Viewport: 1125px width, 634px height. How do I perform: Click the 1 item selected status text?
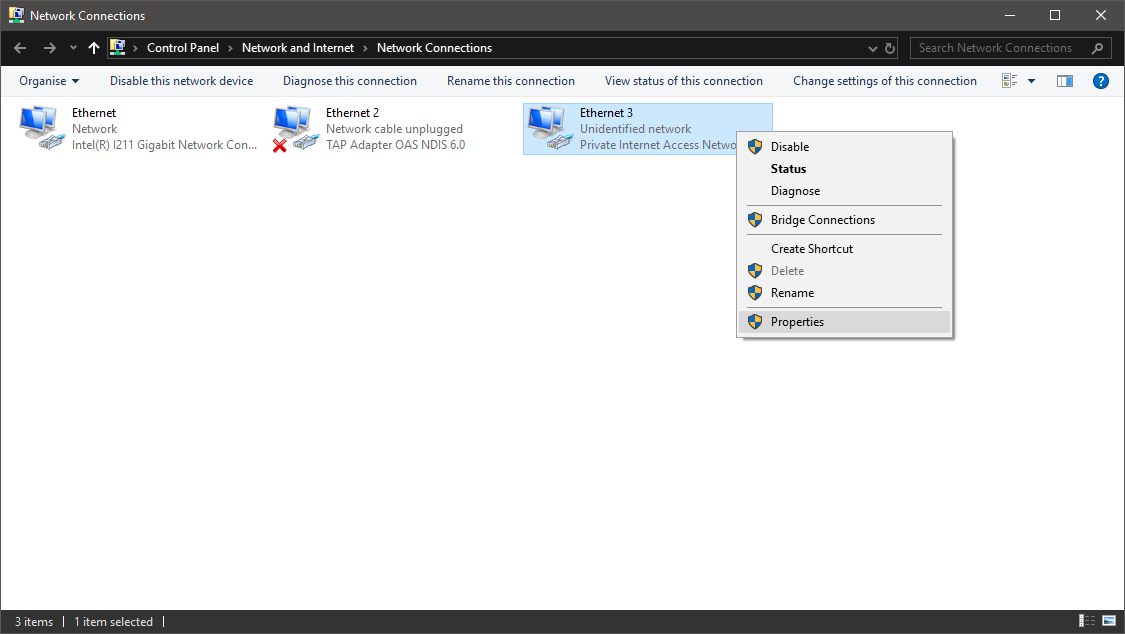pyautogui.click(x=113, y=622)
